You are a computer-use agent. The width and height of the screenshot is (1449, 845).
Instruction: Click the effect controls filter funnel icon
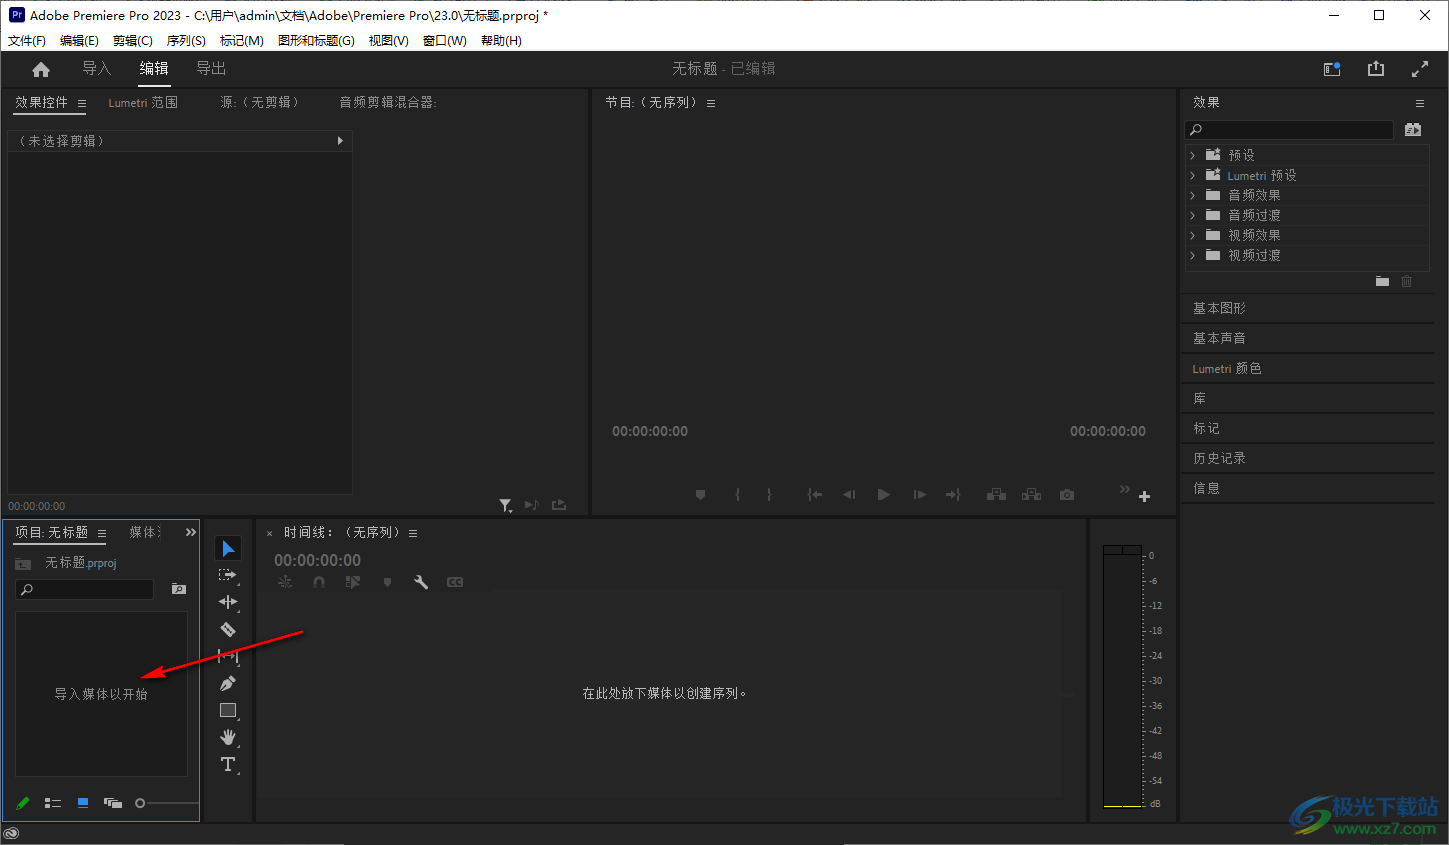[x=506, y=506]
